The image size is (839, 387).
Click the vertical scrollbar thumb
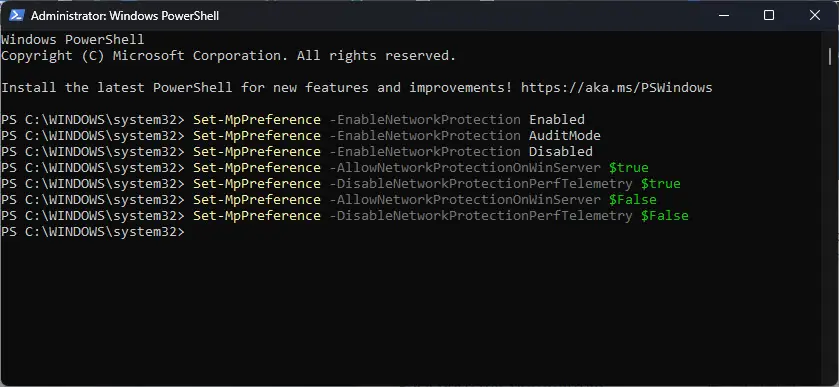[x=829, y=56]
